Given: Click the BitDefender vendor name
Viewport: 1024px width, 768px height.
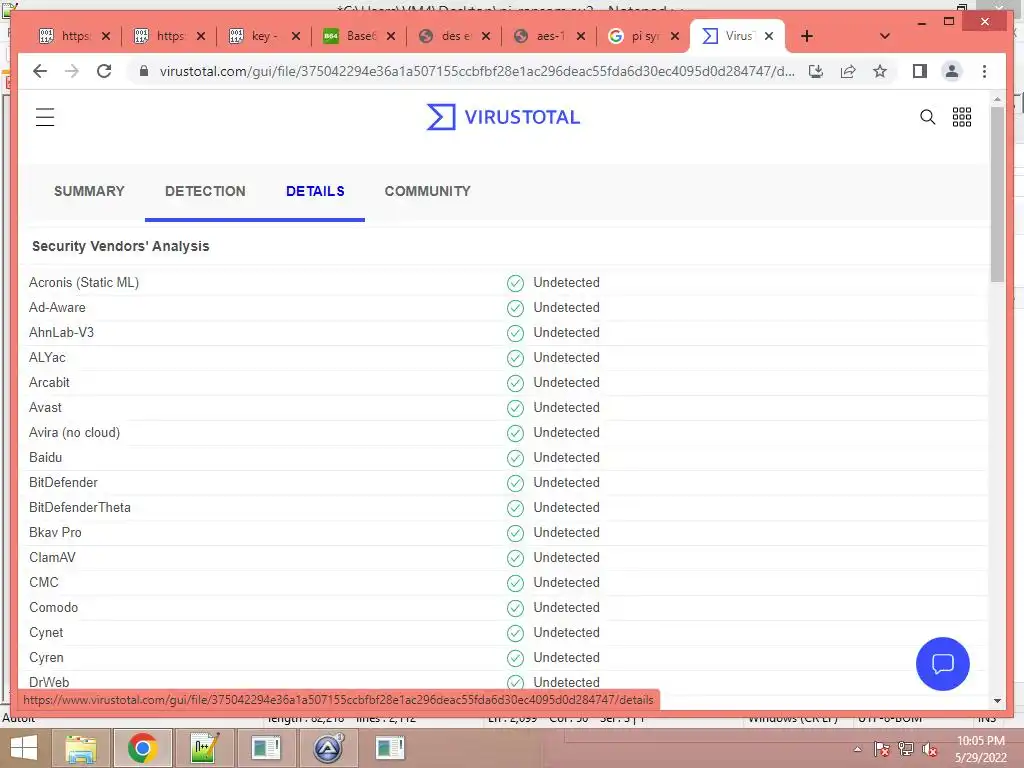Looking at the screenshot, I should (63, 483).
